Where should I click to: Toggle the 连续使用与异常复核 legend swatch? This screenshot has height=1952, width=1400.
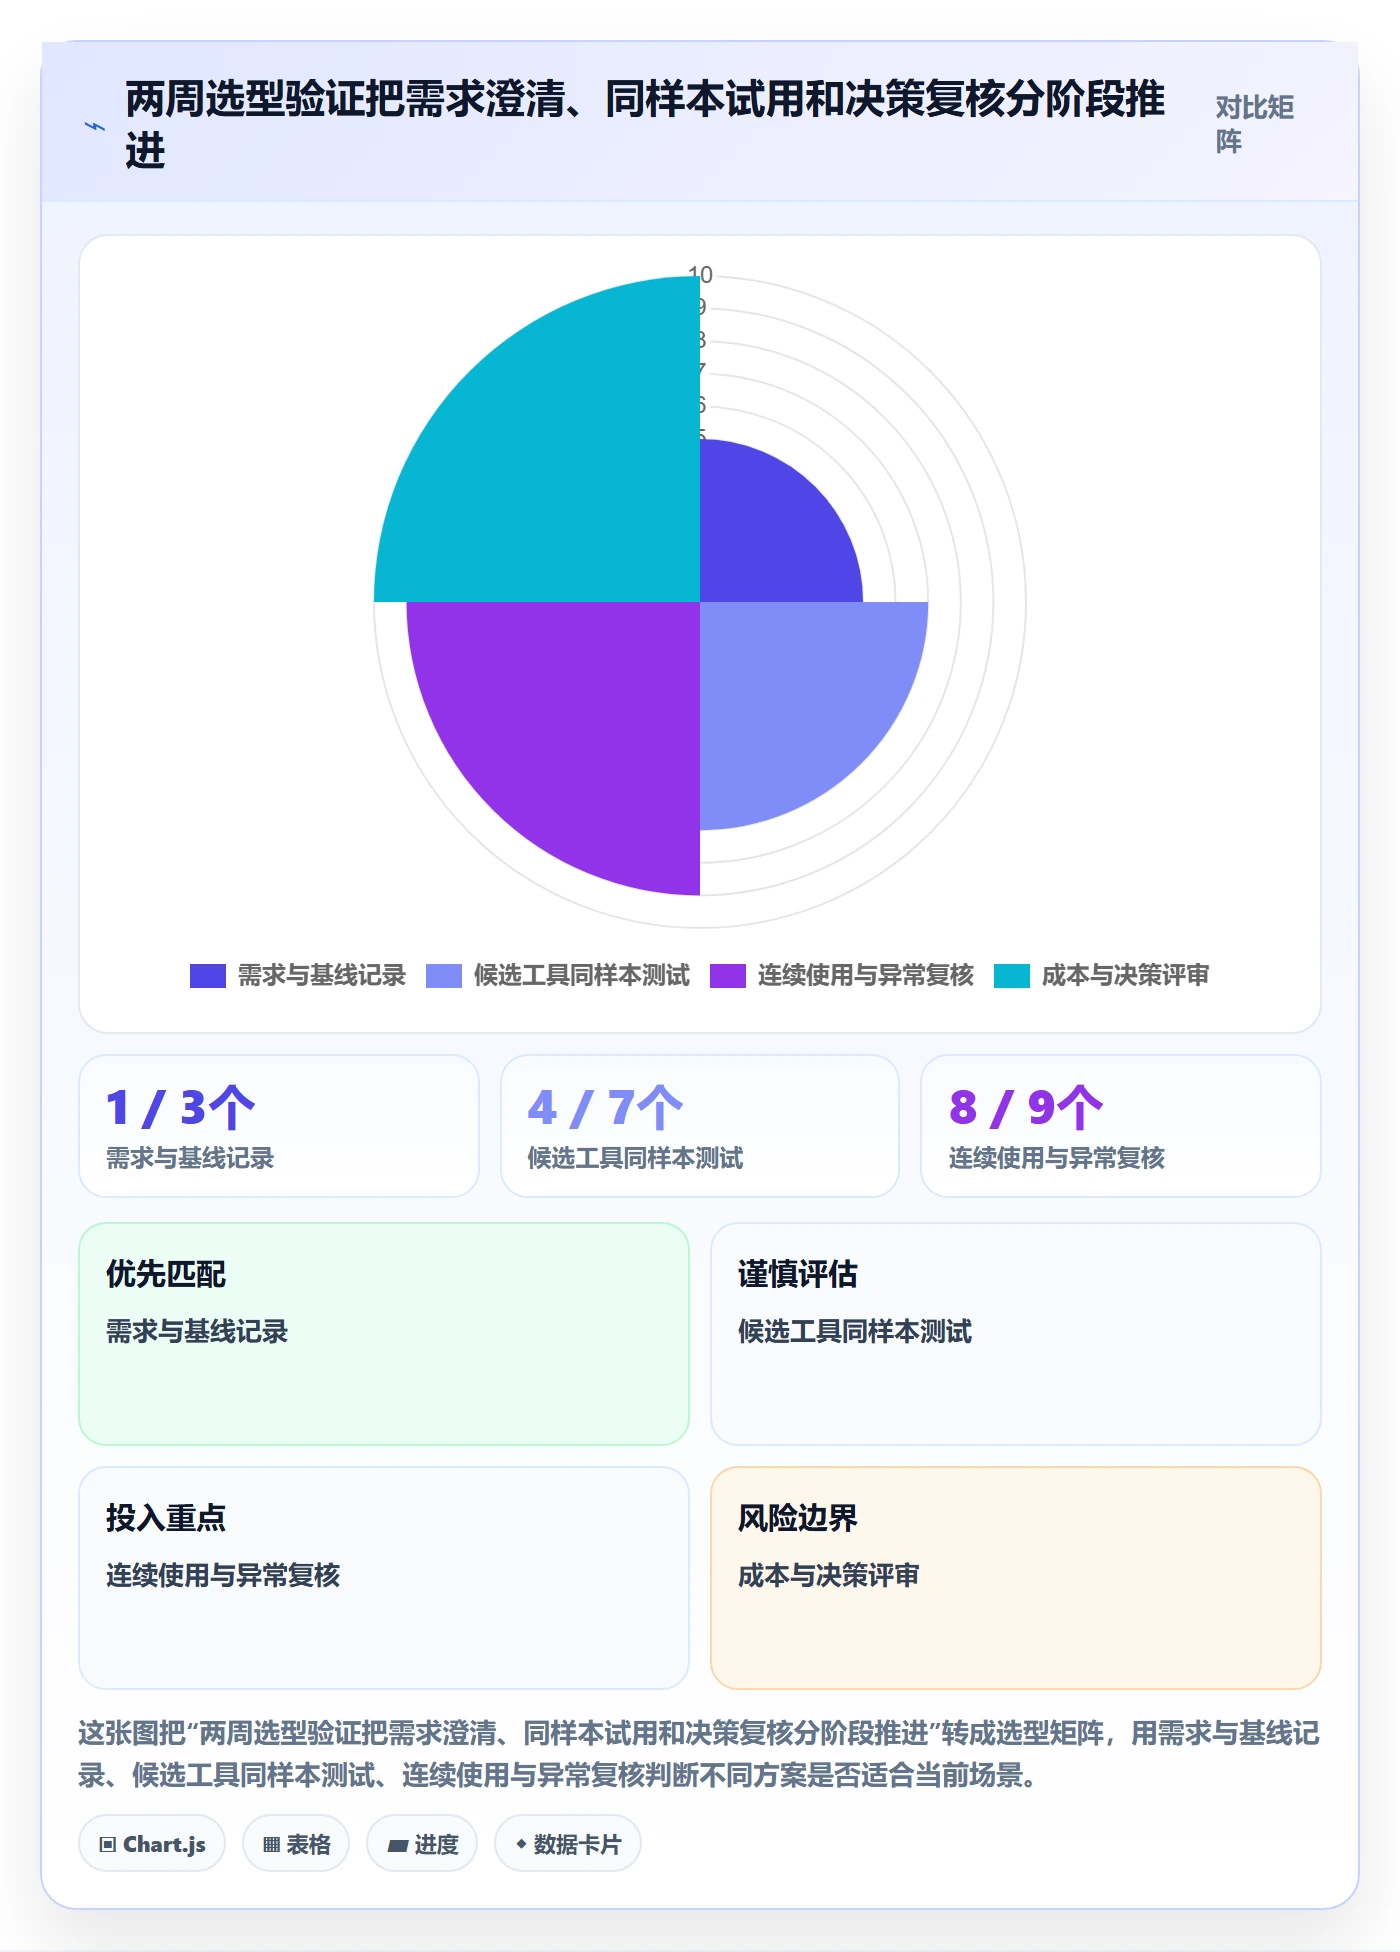[728, 976]
